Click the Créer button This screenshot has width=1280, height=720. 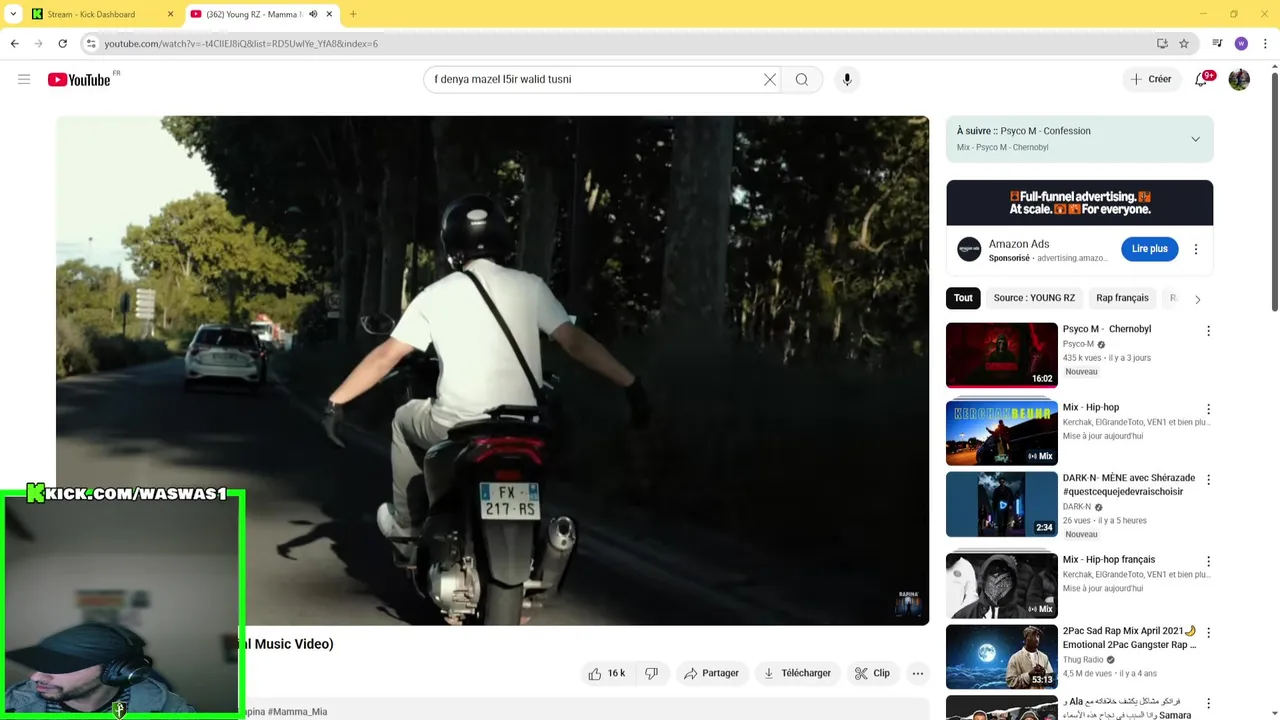tap(1151, 79)
